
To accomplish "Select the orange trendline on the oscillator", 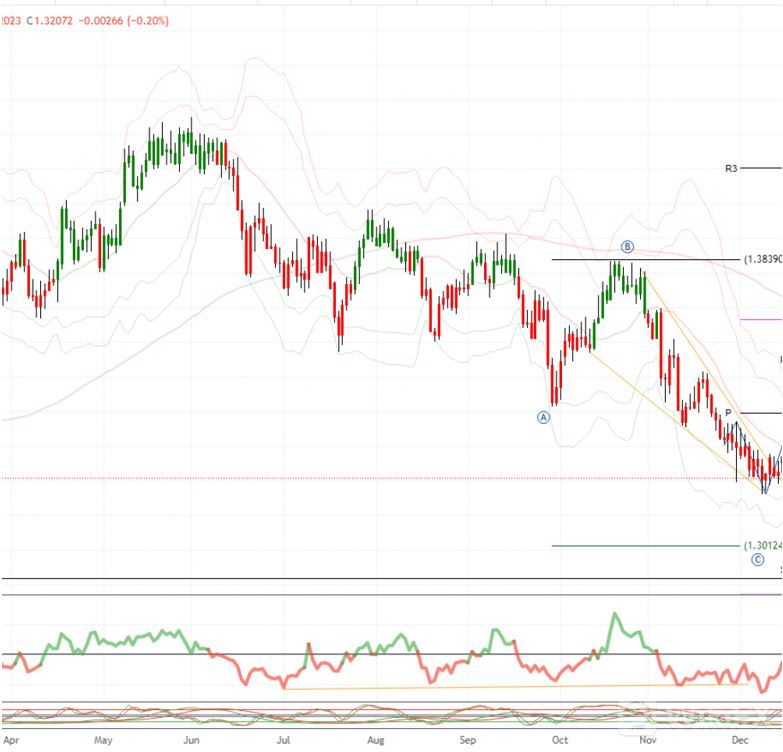I will pos(500,686).
